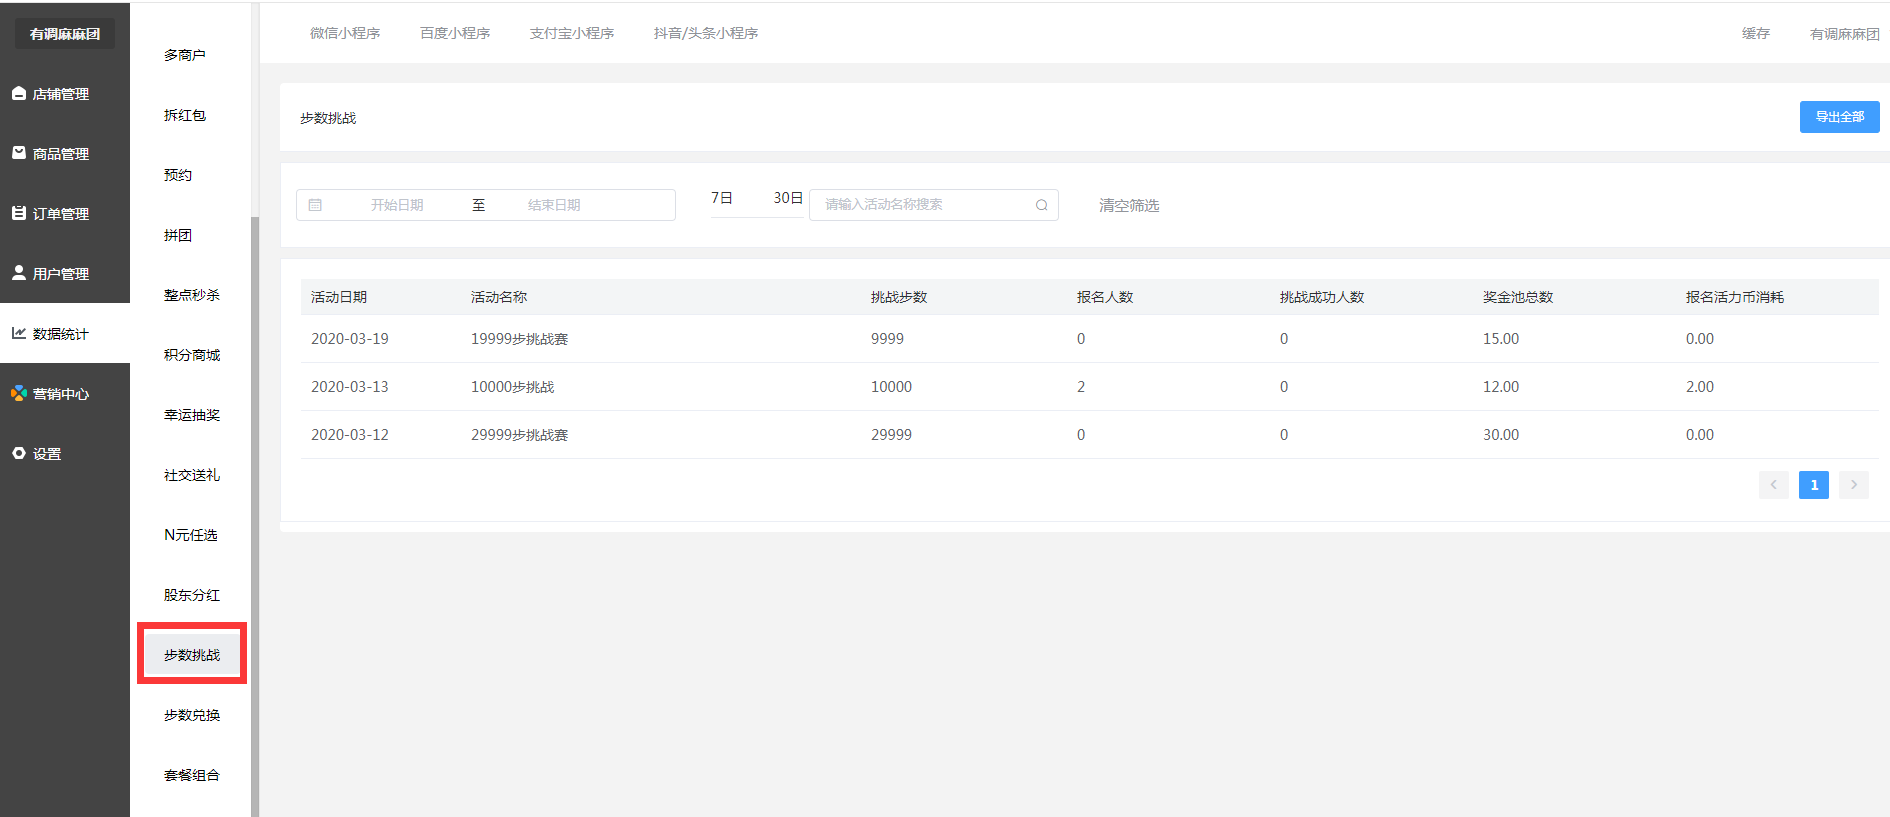Select N元任选 in the submenu

[191, 535]
